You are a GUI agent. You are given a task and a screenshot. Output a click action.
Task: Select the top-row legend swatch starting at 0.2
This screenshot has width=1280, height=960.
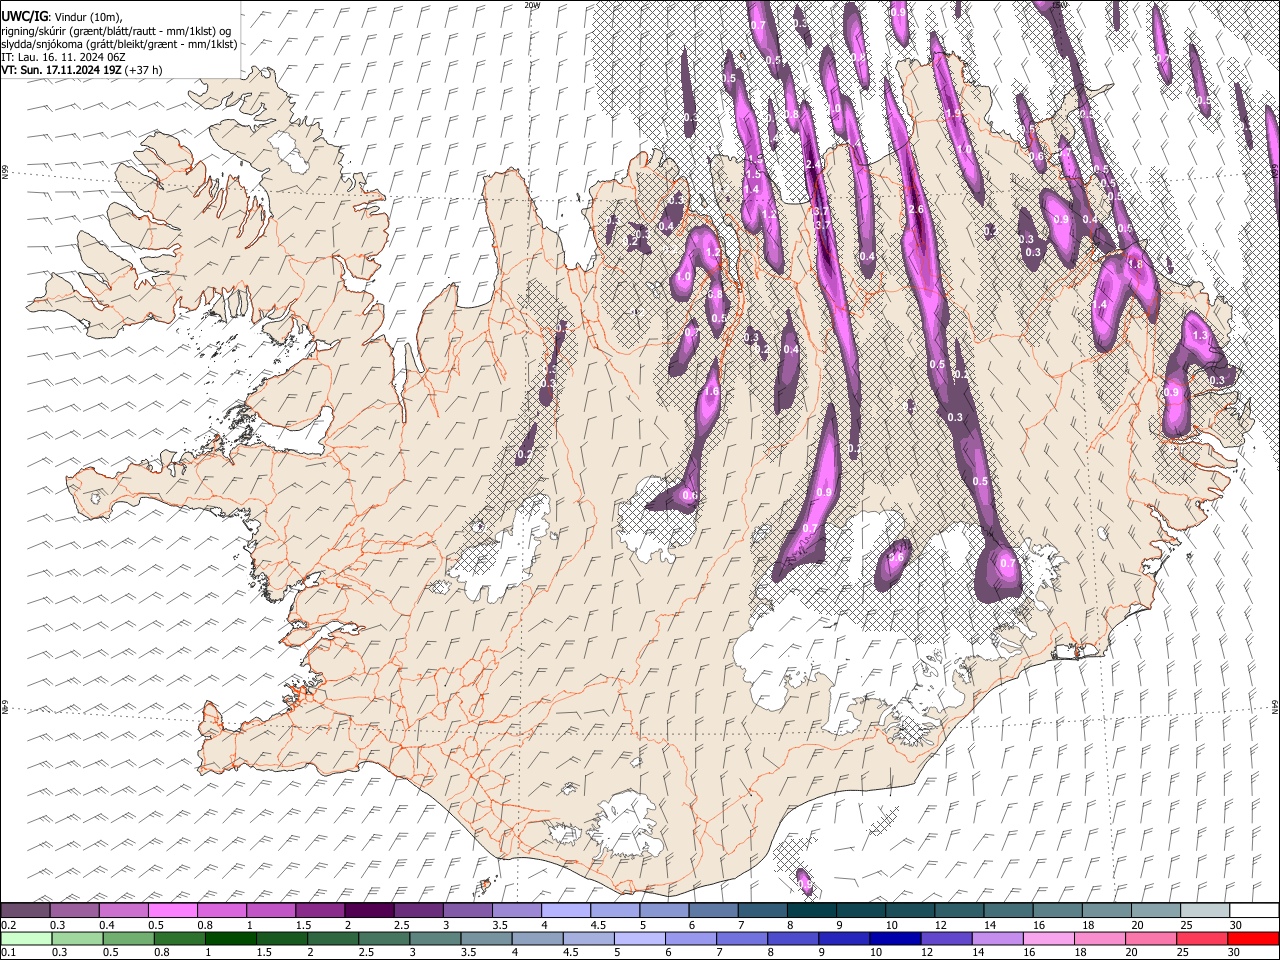(25, 911)
